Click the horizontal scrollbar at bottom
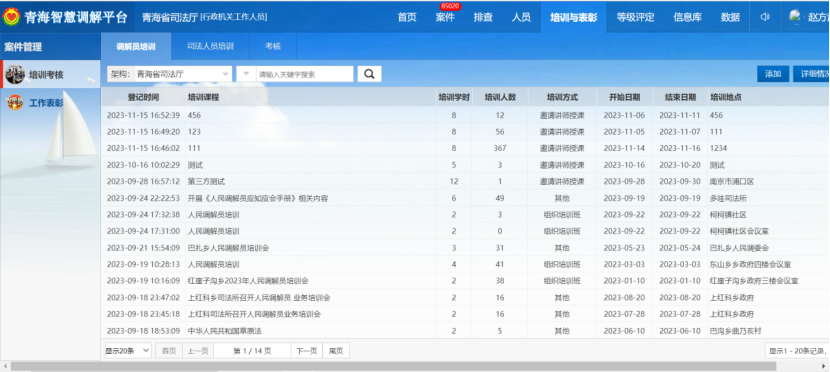Viewport: 830px width, 372px height. click(x=393, y=366)
